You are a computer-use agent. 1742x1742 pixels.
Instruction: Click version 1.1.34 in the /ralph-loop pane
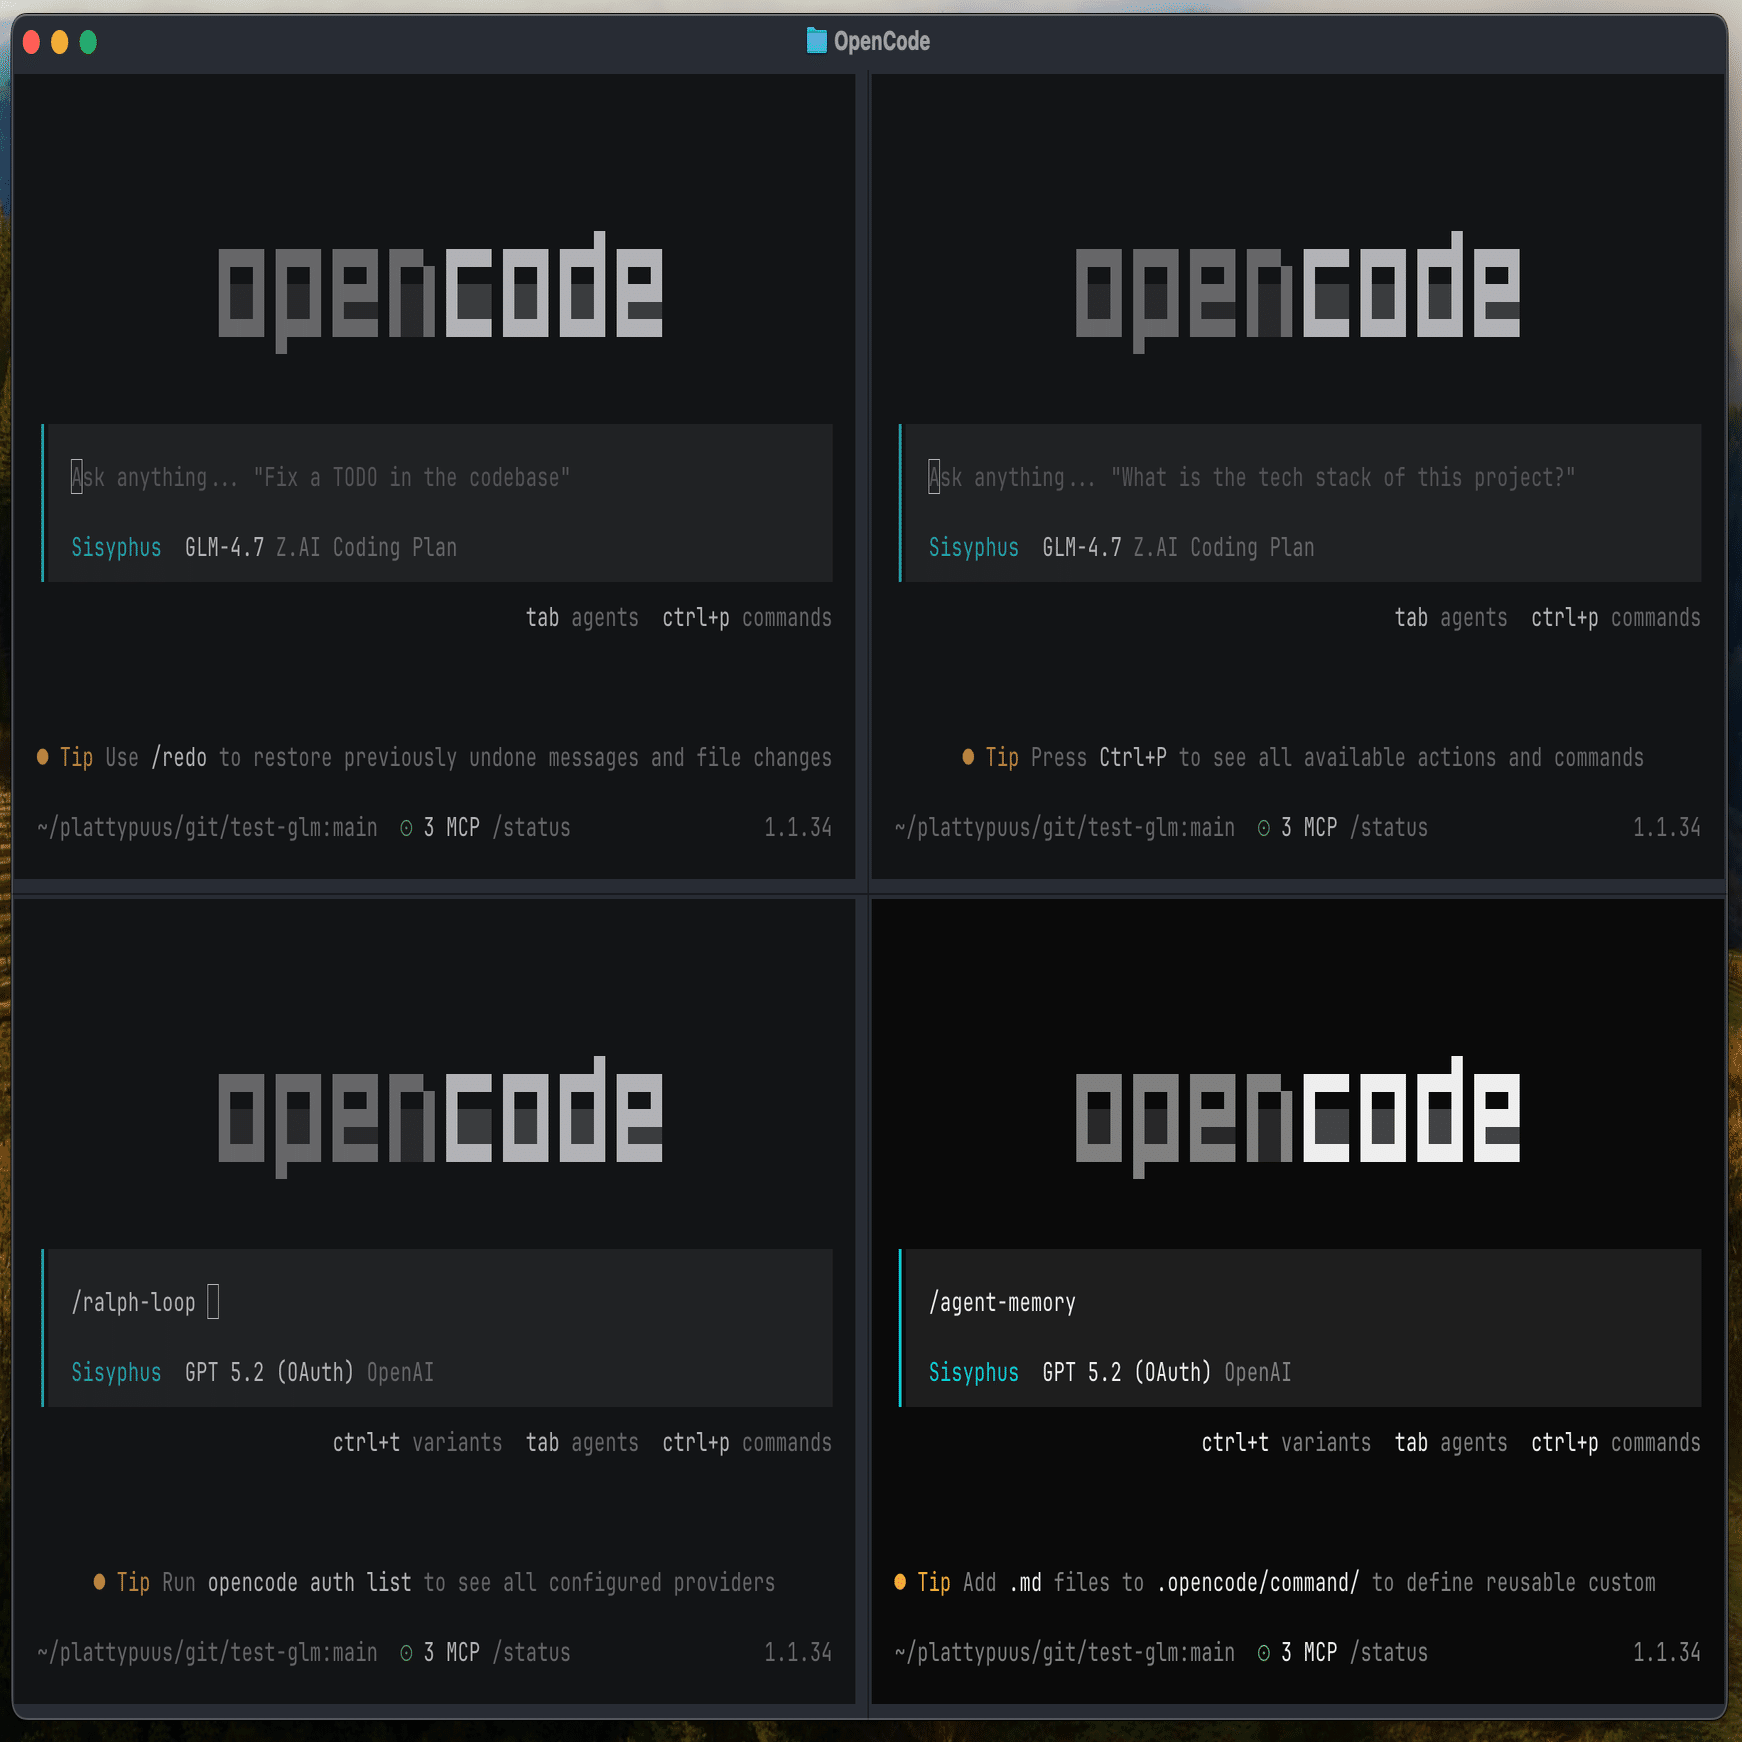[798, 1653]
